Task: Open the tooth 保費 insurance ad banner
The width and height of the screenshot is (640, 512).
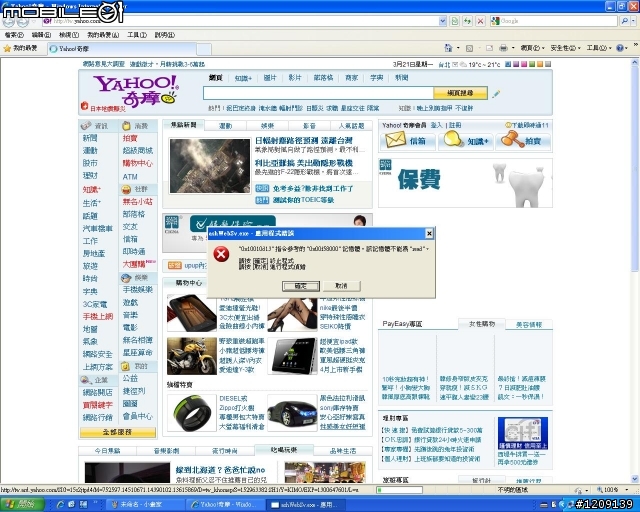Action: [465, 183]
